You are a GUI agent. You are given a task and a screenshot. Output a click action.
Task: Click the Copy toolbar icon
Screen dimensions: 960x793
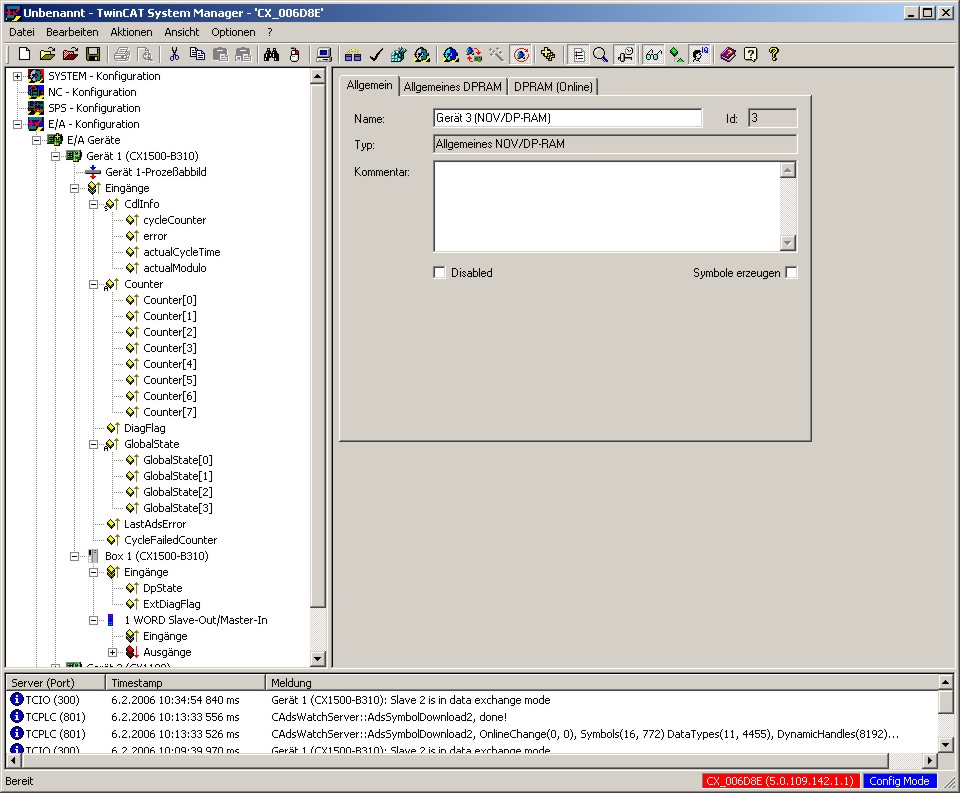[x=197, y=54]
